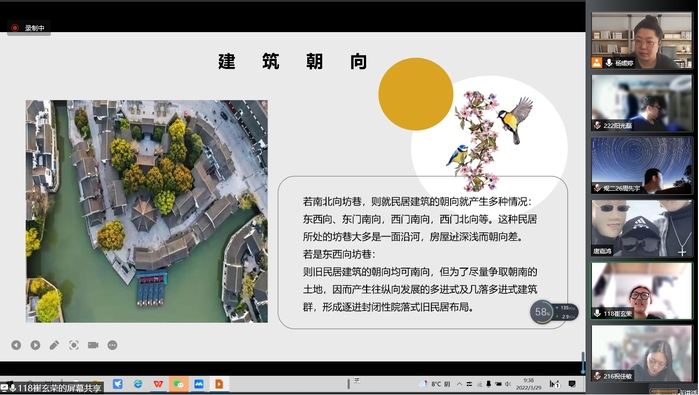Click the speaker volume tray icon

coord(508,384)
